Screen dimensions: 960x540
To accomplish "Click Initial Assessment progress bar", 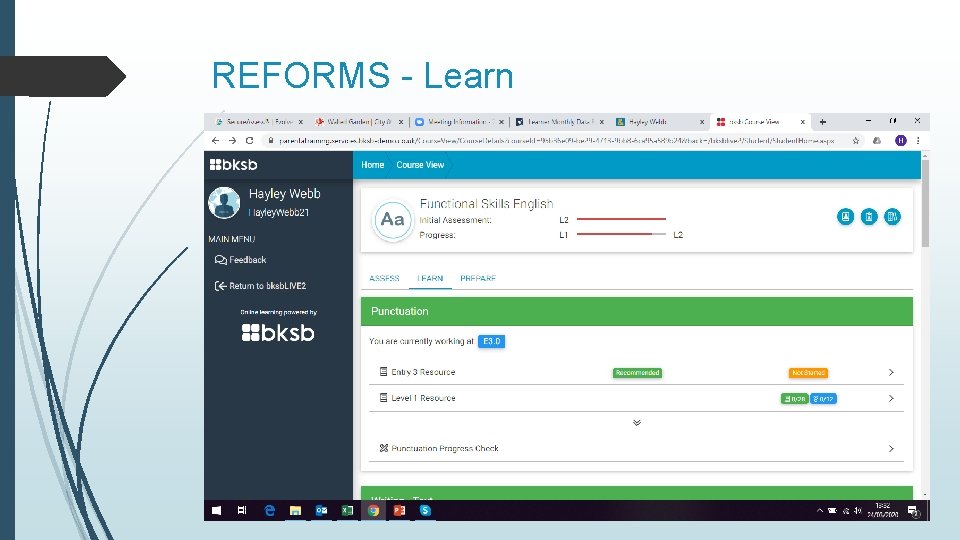I will pyautogui.click(x=621, y=219).
